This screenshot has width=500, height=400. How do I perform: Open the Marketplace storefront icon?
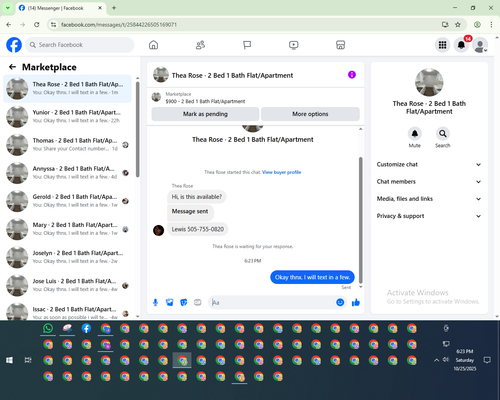340,45
